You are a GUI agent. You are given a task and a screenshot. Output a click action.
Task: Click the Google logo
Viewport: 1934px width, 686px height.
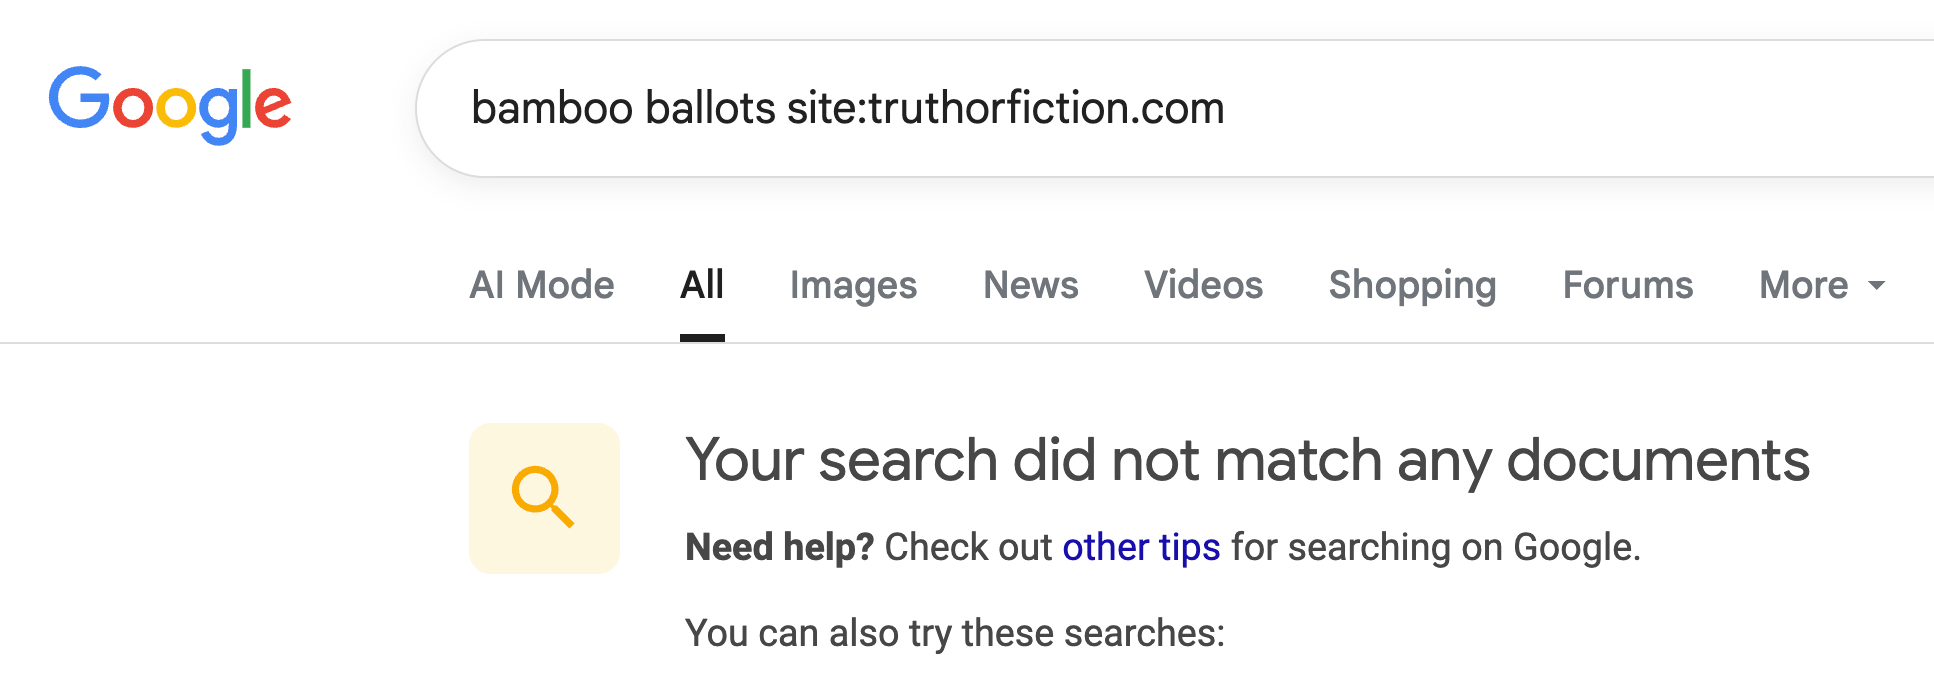(170, 104)
